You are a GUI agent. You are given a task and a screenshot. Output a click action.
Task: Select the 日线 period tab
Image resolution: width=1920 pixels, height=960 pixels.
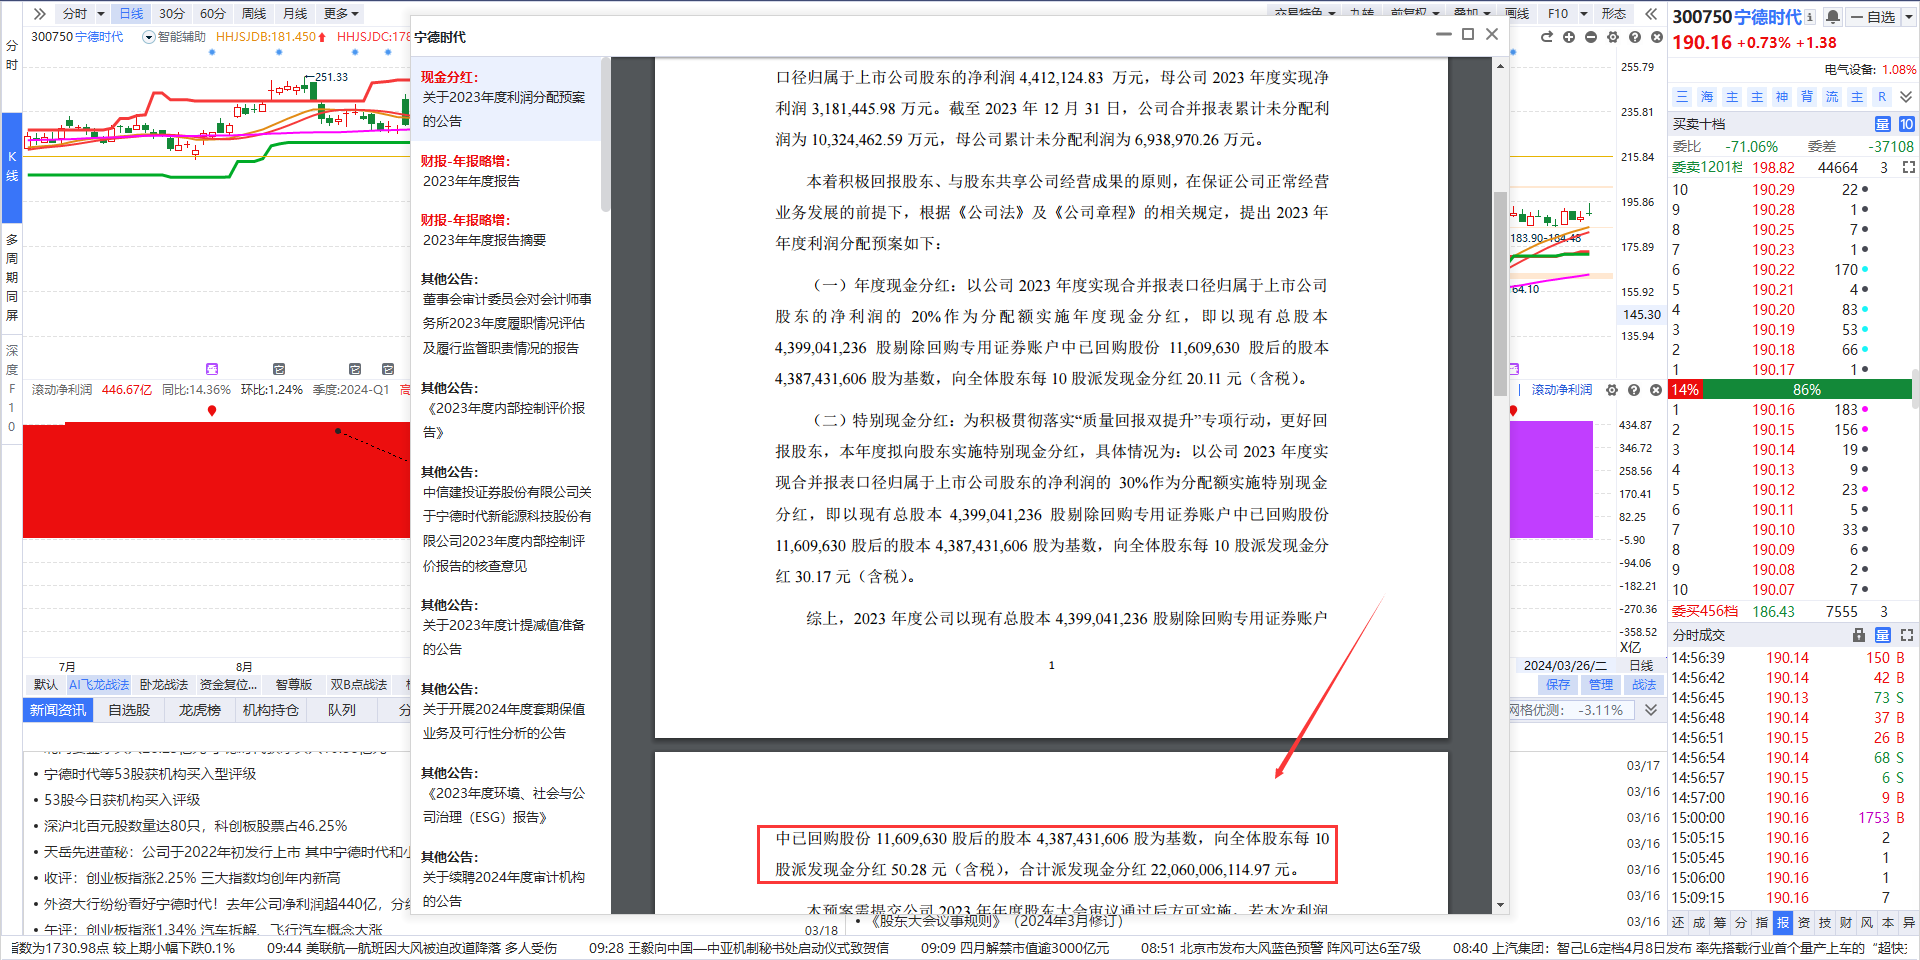(x=131, y=14)
